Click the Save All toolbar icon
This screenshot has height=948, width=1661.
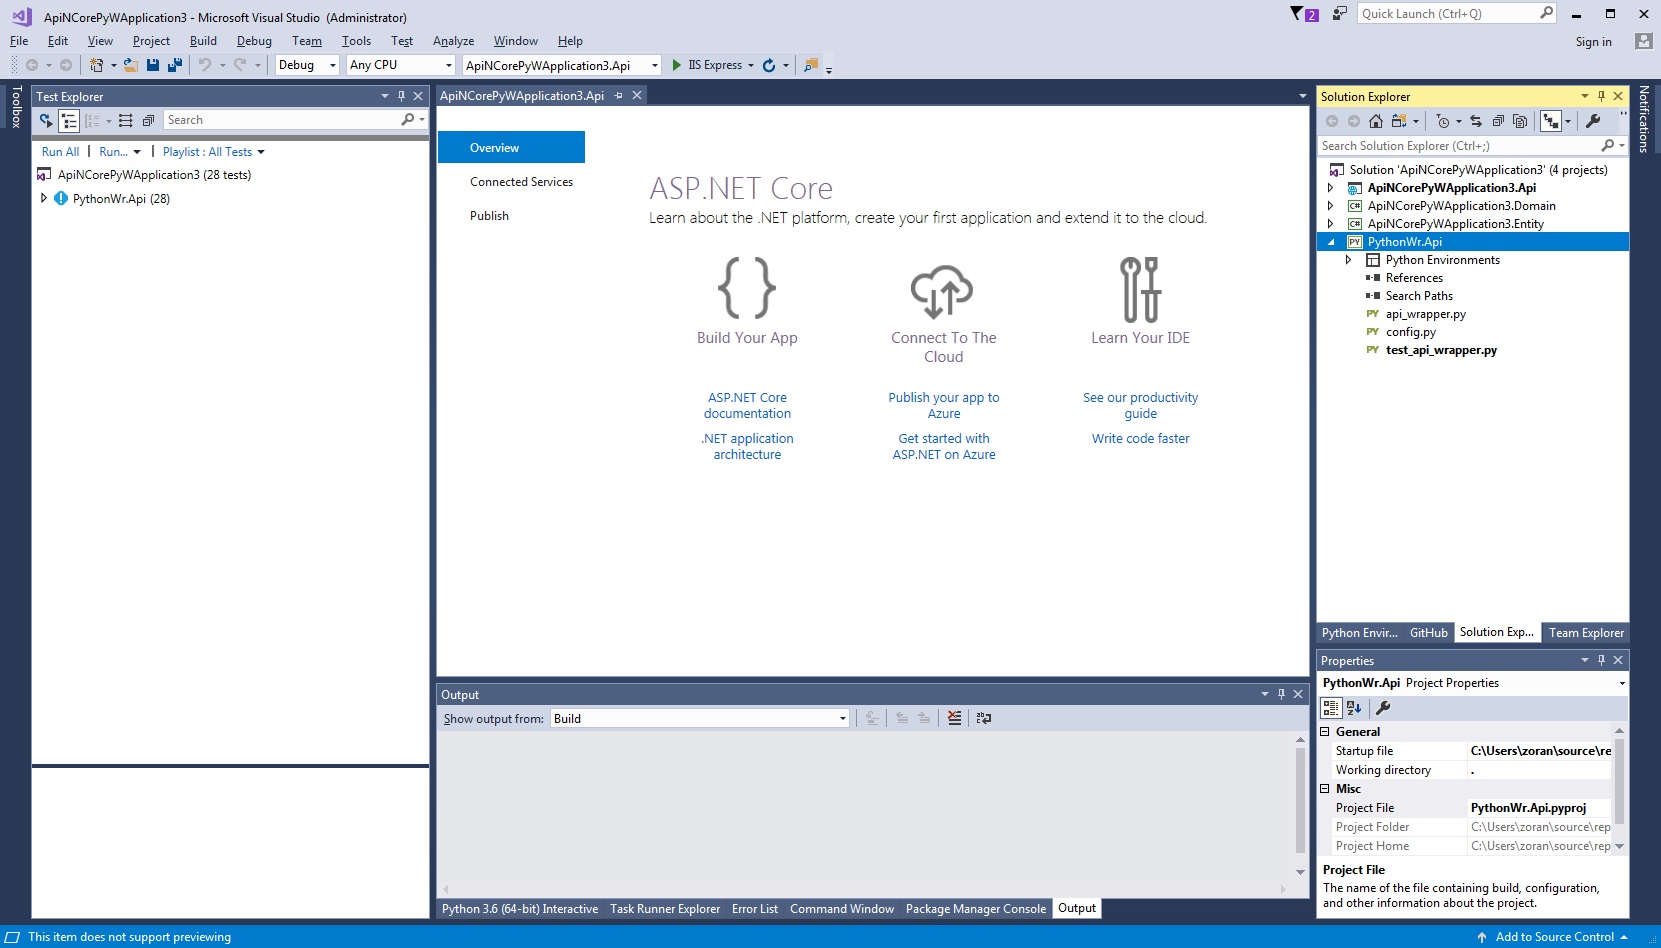click(174, 64)
